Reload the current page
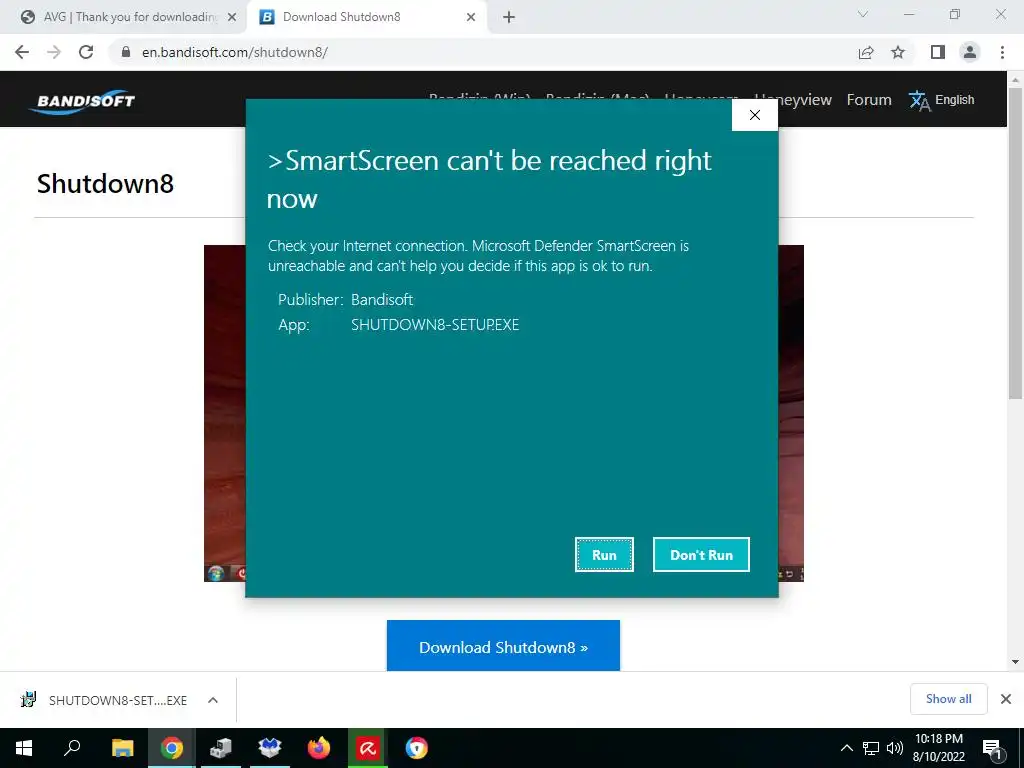This screenshot has height=768, width=1024. [86, 52]
